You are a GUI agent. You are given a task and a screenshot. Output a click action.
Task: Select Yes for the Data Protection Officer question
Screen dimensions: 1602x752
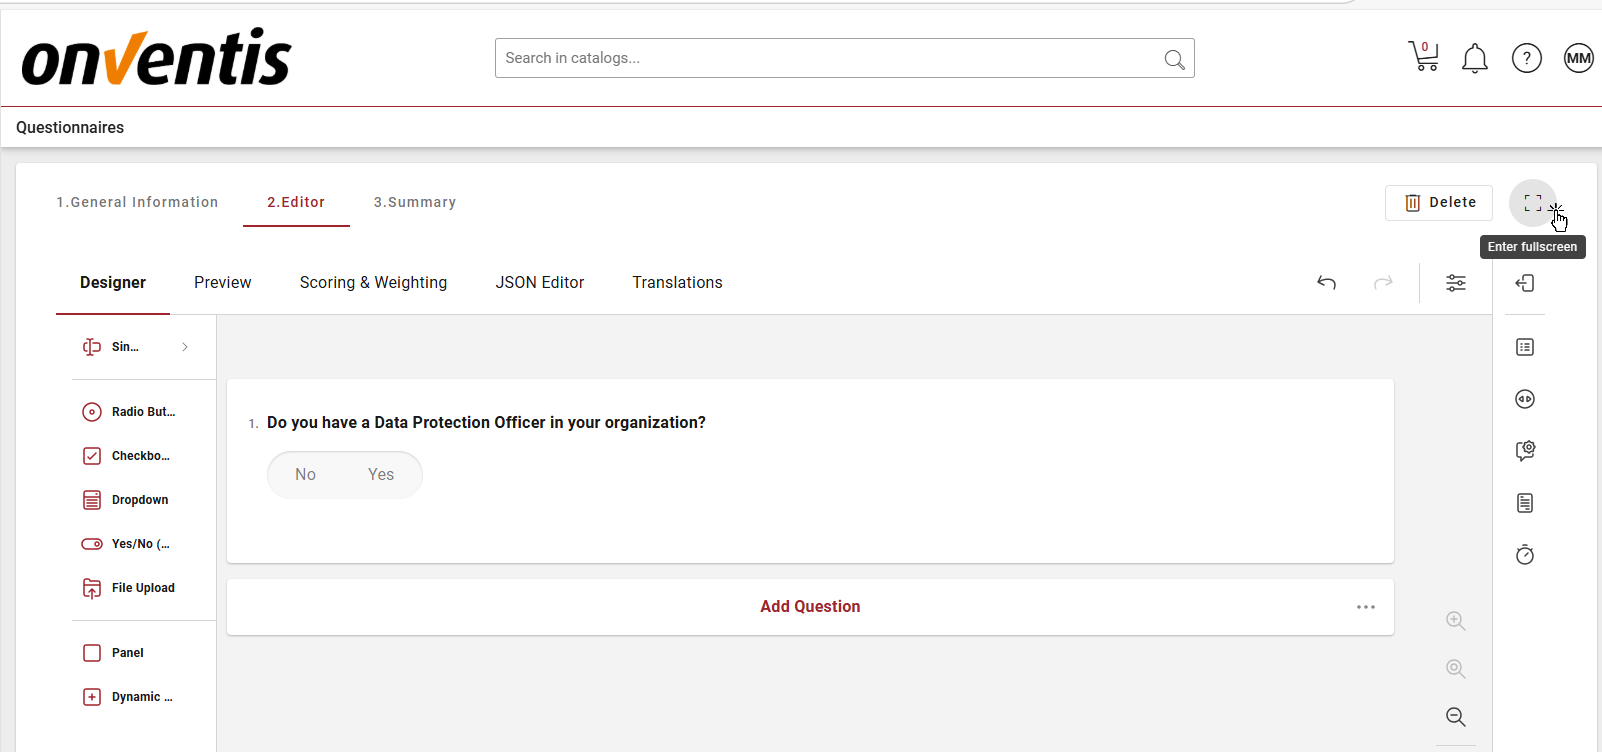(x=381, y=475)
